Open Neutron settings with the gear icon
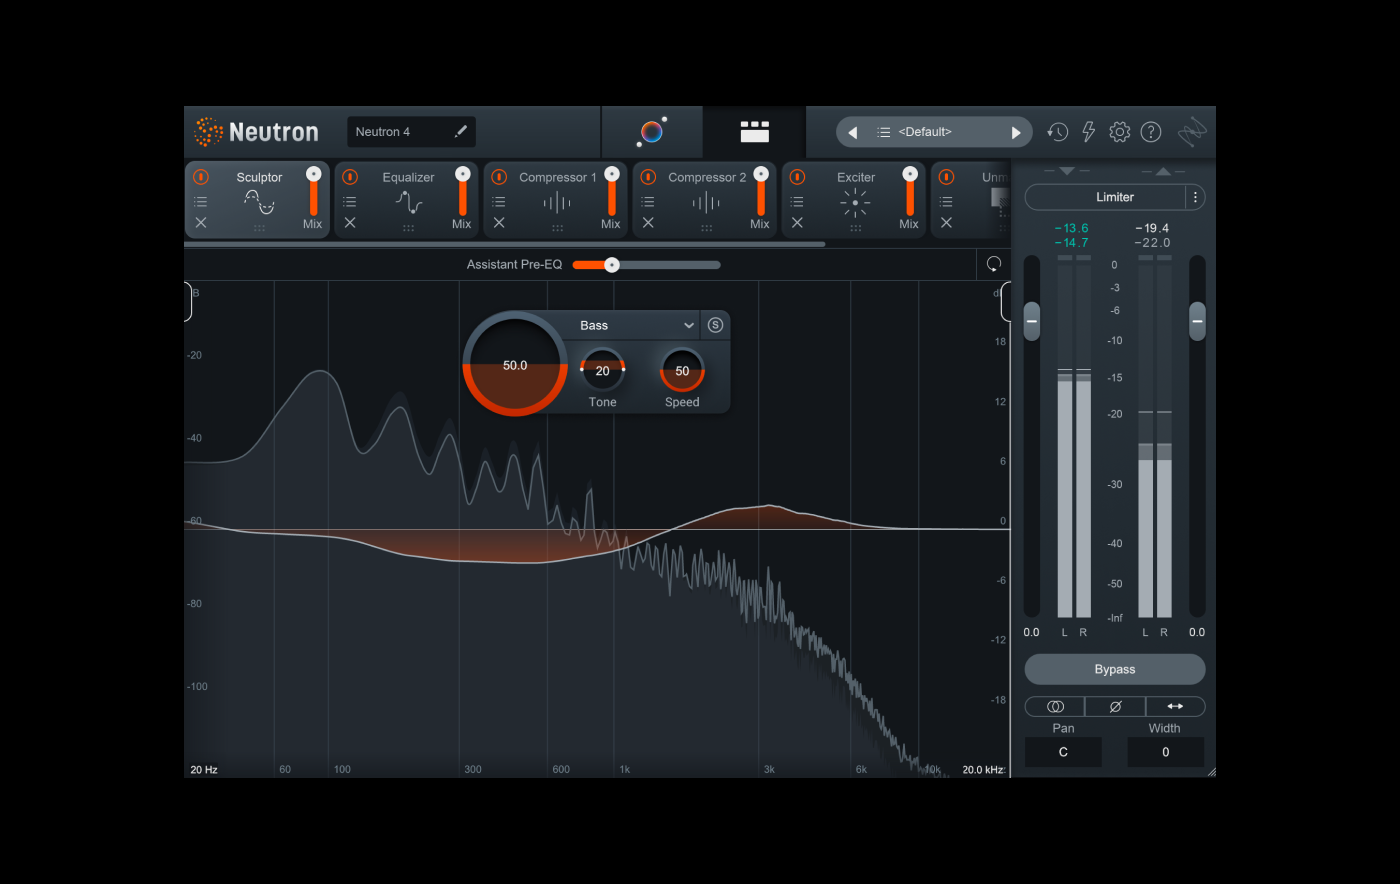This screenshot has width=1400, height=884. coord(1120,132)
